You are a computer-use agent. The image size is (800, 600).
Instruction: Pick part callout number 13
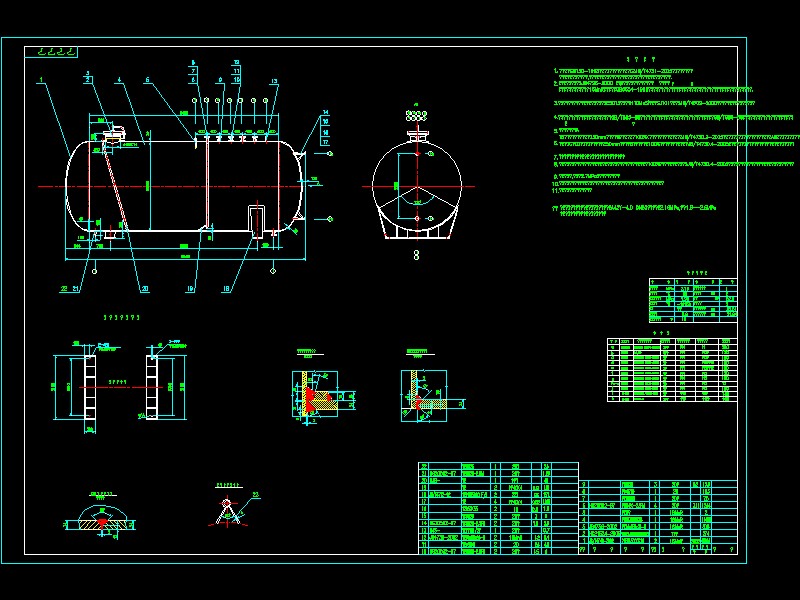click(274, 81)
